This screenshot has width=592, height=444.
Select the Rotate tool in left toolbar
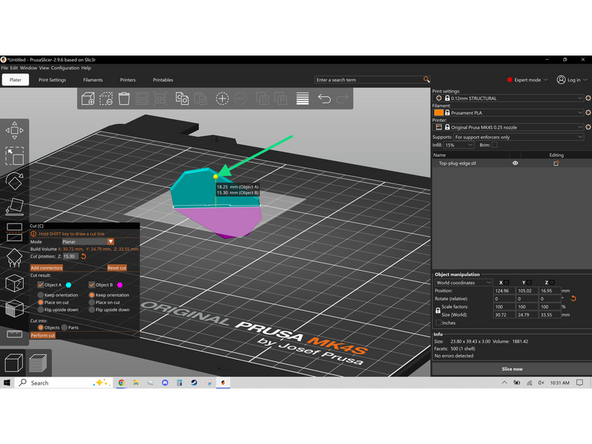pos(14,181)
